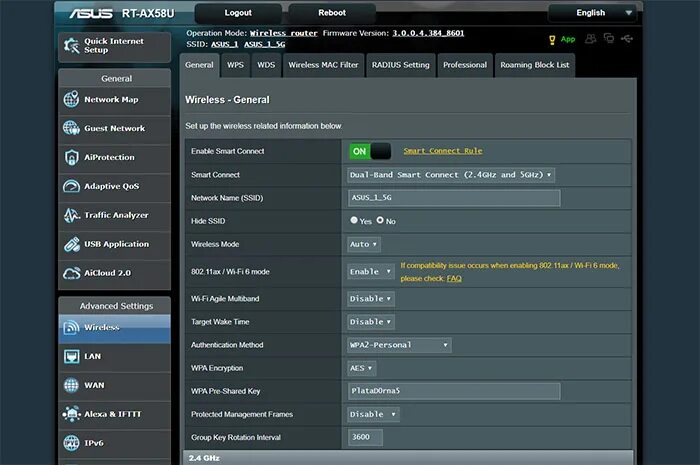Click the Adaptive QoS gauge icon
This screenshot has height=465, width=700.
click(x=71, y=186)
